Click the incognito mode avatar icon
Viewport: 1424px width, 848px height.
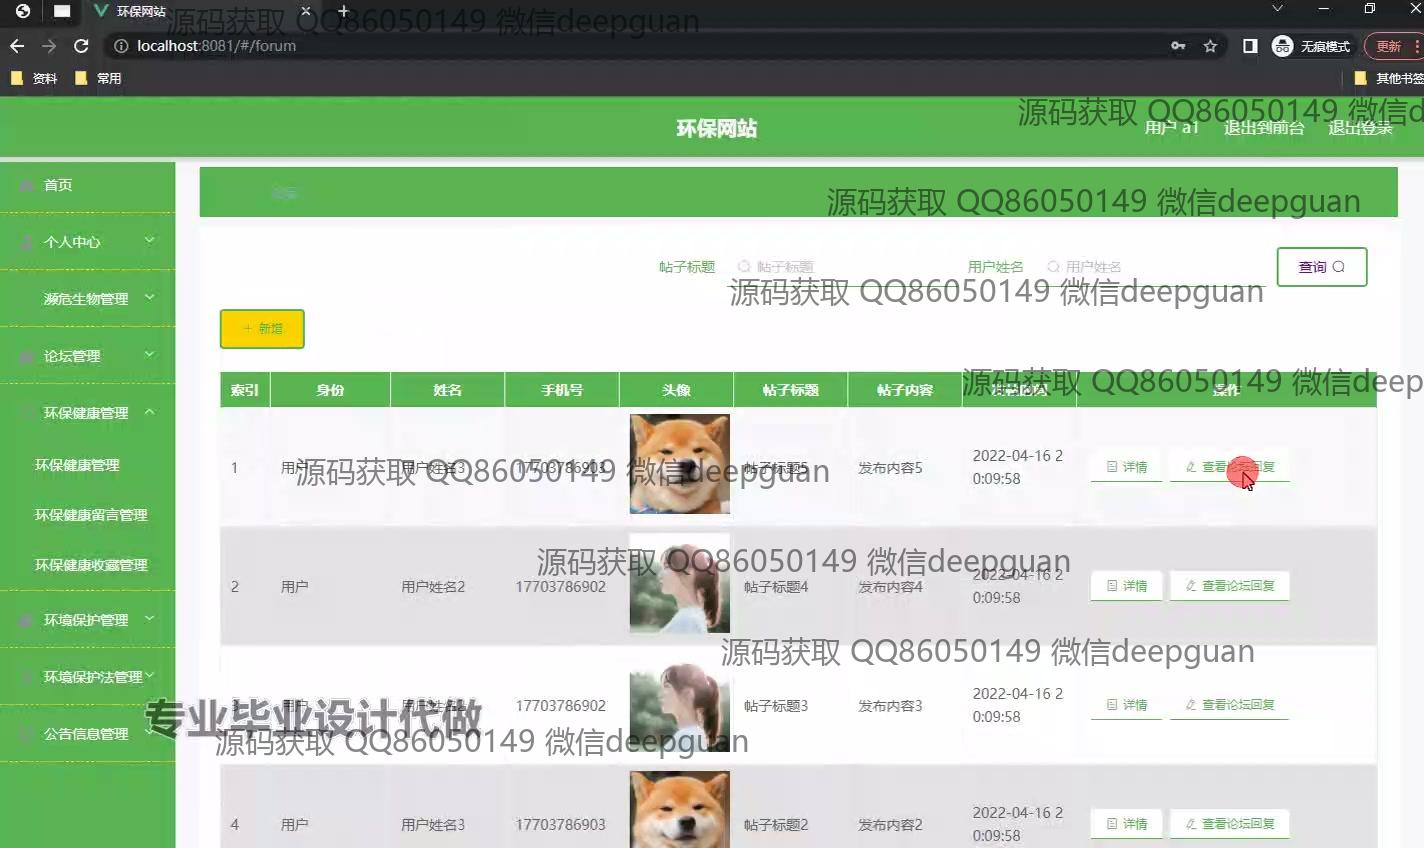click(x=1282, y=46)
